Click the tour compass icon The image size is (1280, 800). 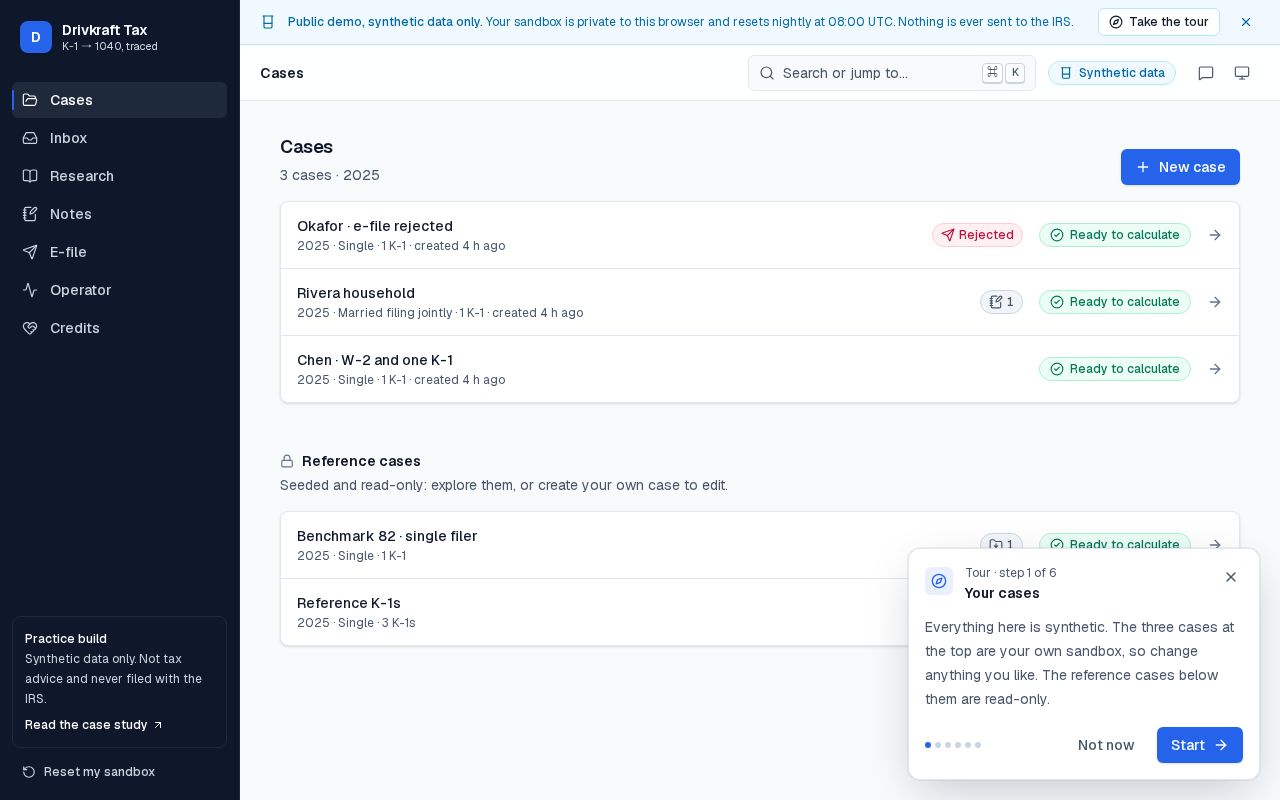pos(939,581)
